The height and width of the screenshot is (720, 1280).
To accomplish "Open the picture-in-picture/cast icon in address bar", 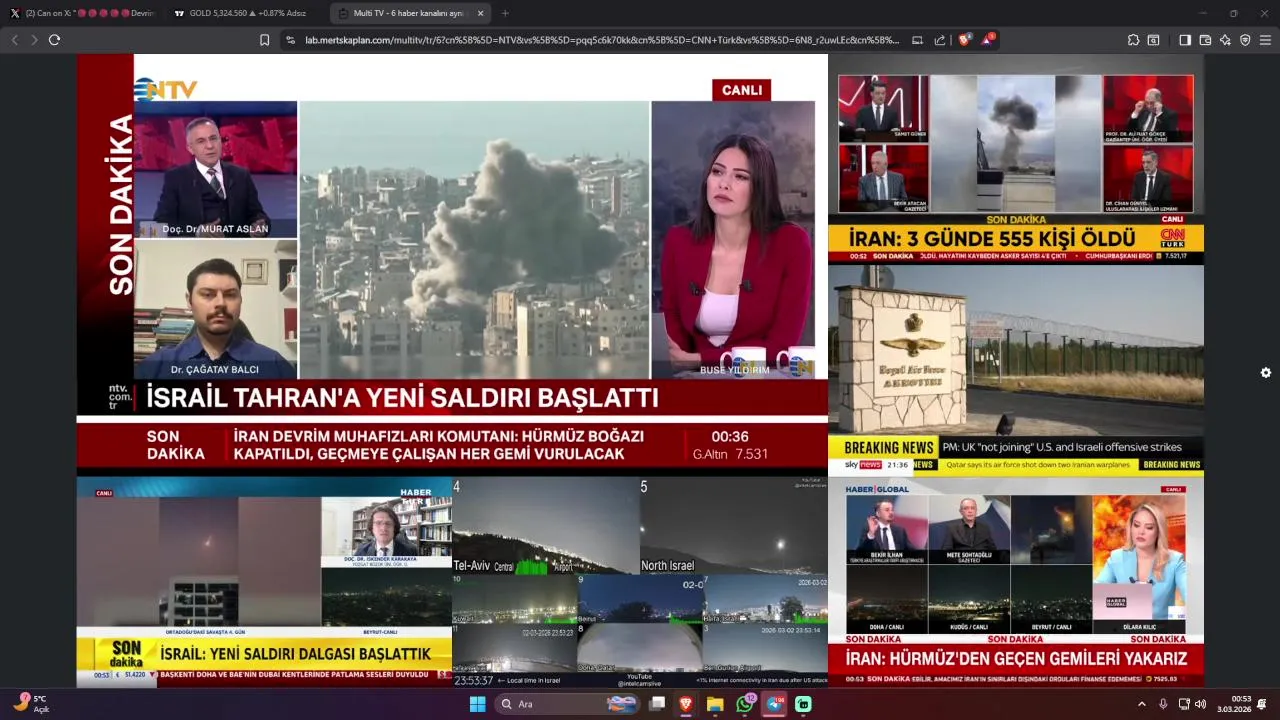I will pos(918,40).
